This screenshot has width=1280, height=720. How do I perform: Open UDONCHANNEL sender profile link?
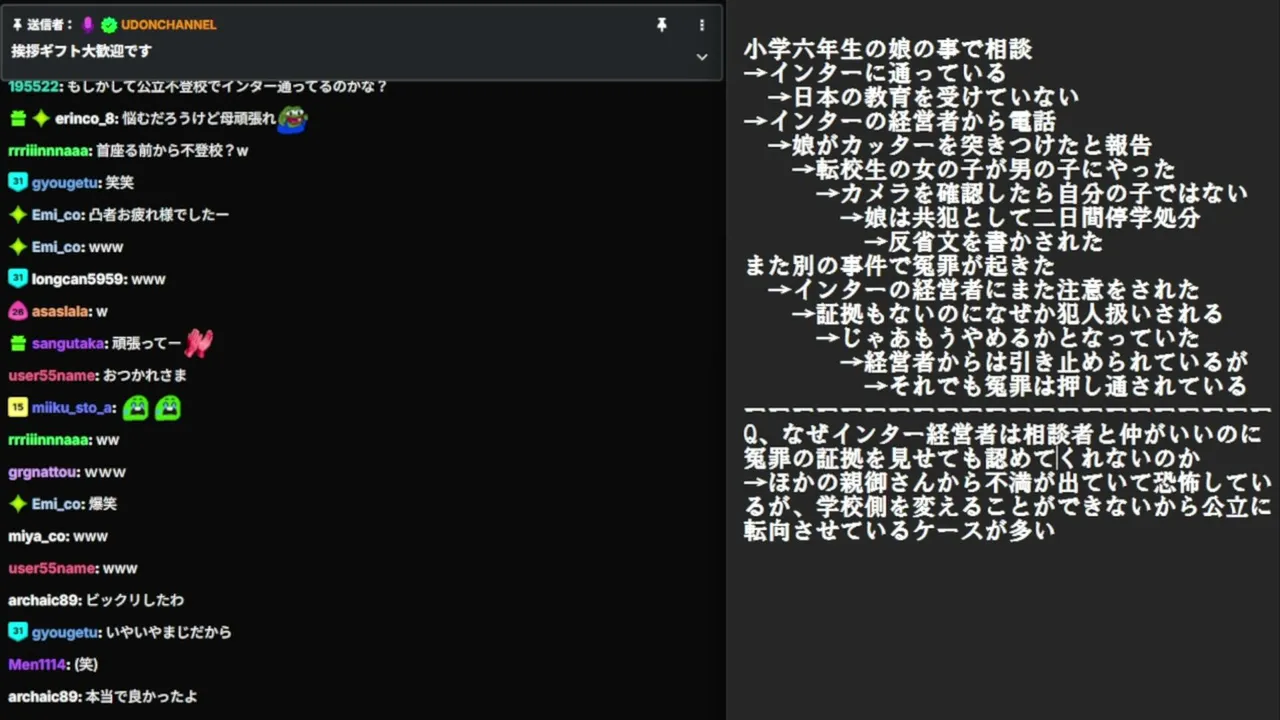click(x=168, y=25)
